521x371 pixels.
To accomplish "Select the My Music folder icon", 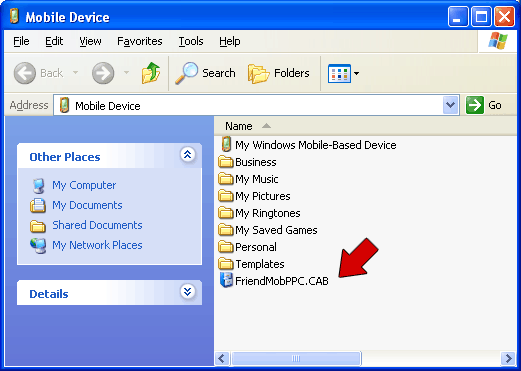I will pyautogui.click(x=226, y=179).
